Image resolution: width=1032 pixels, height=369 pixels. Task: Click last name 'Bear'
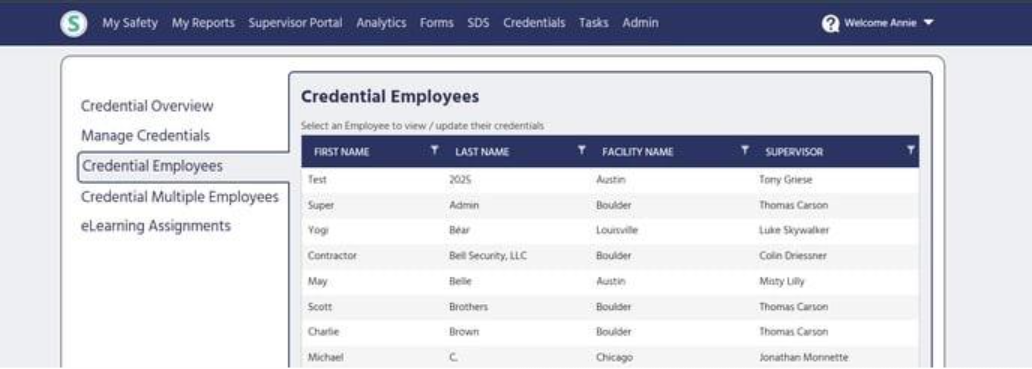[459, 230]
